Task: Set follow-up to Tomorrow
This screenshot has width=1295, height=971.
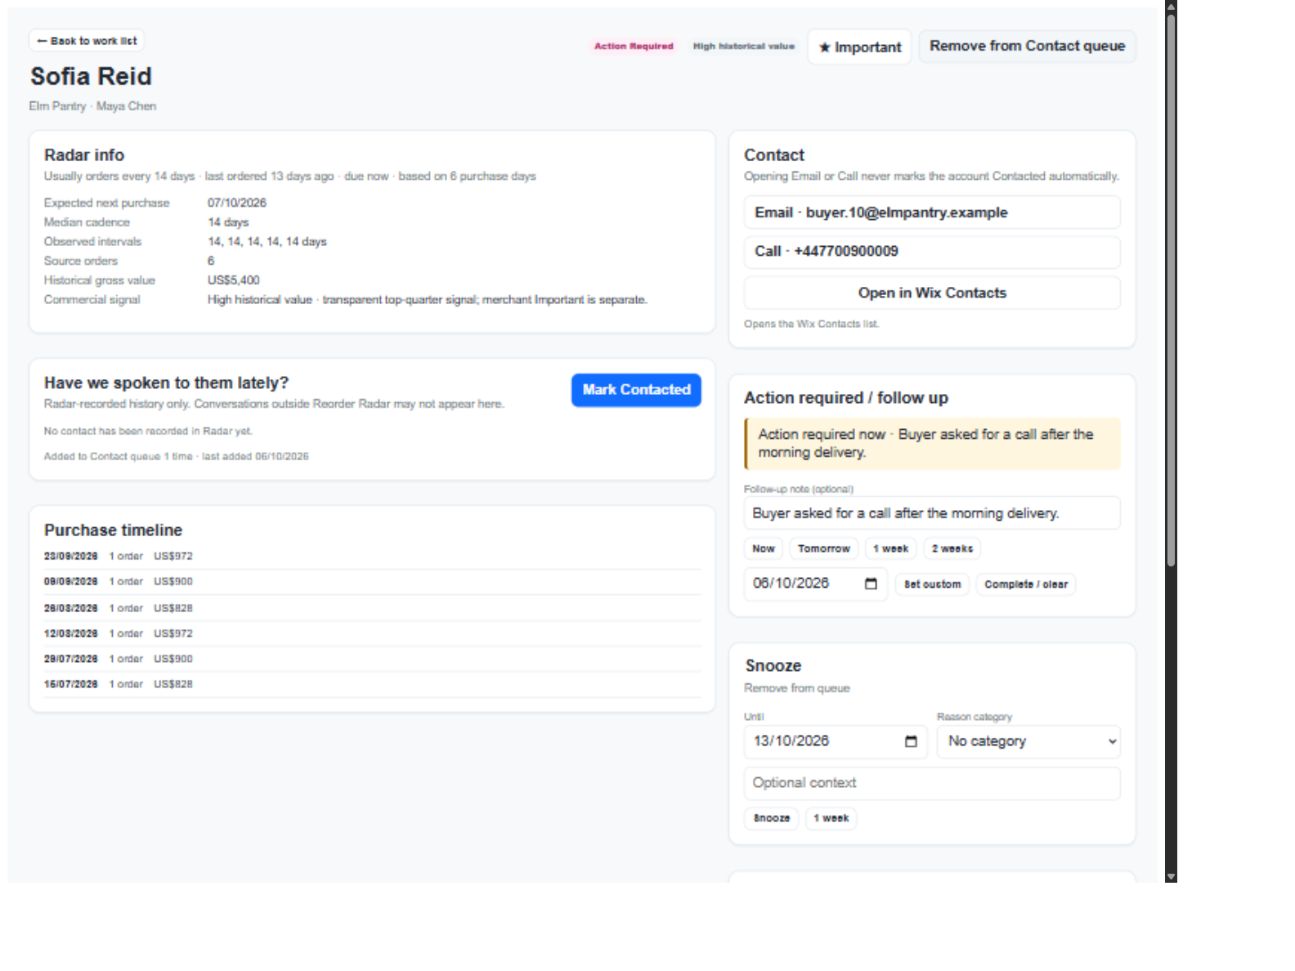Action: 824,549
